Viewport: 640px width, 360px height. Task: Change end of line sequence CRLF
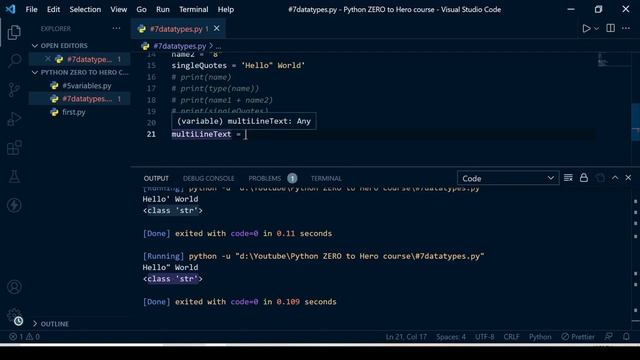511,337
